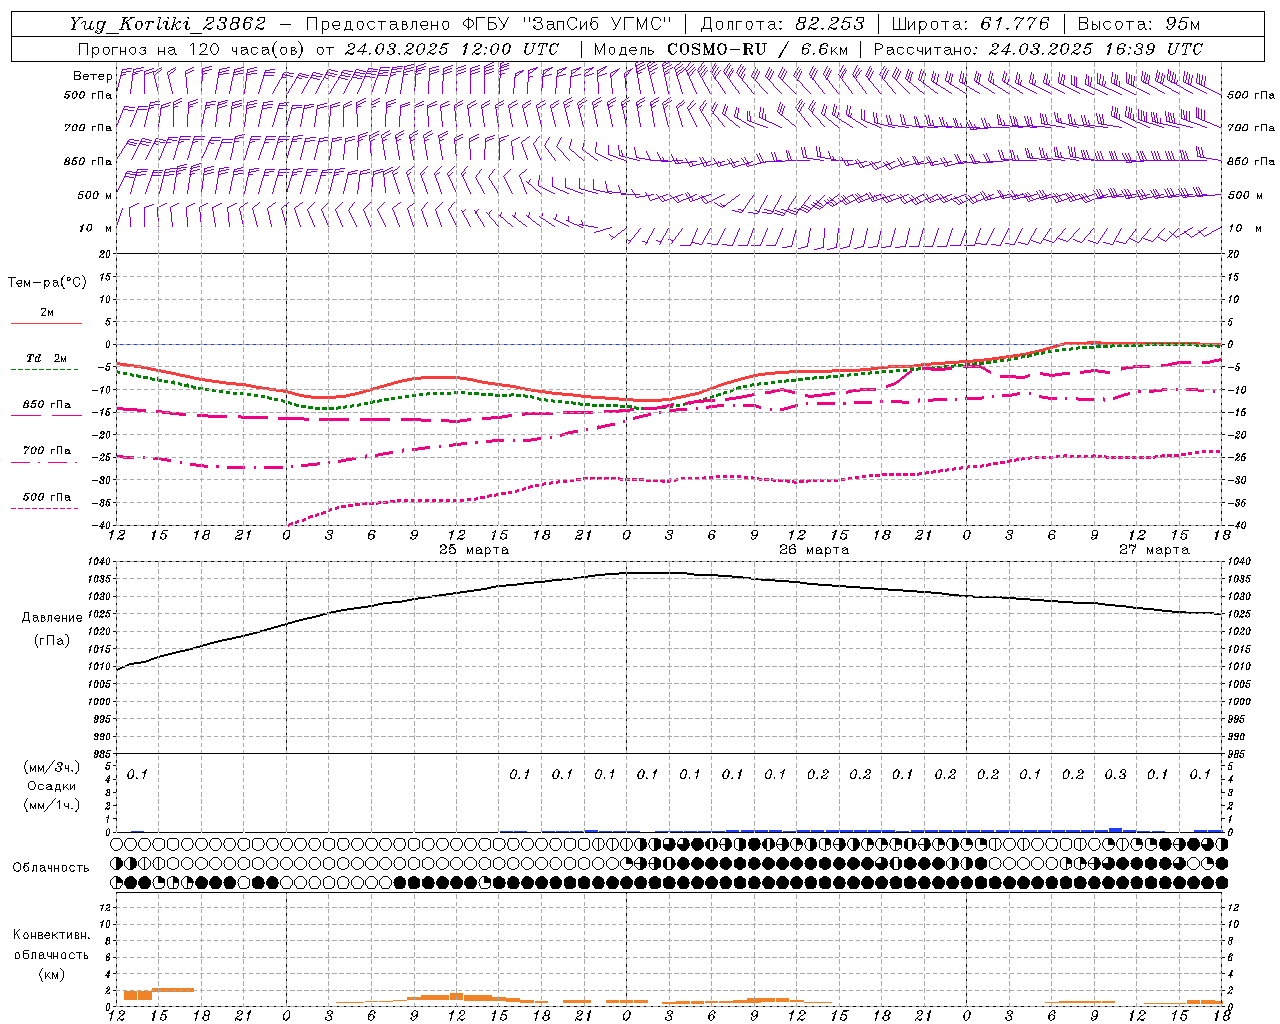Click the 500 гПа temperature legend entry
Image resolution: width=1280 pixels, height=1024 pixels.
[46, 497]
